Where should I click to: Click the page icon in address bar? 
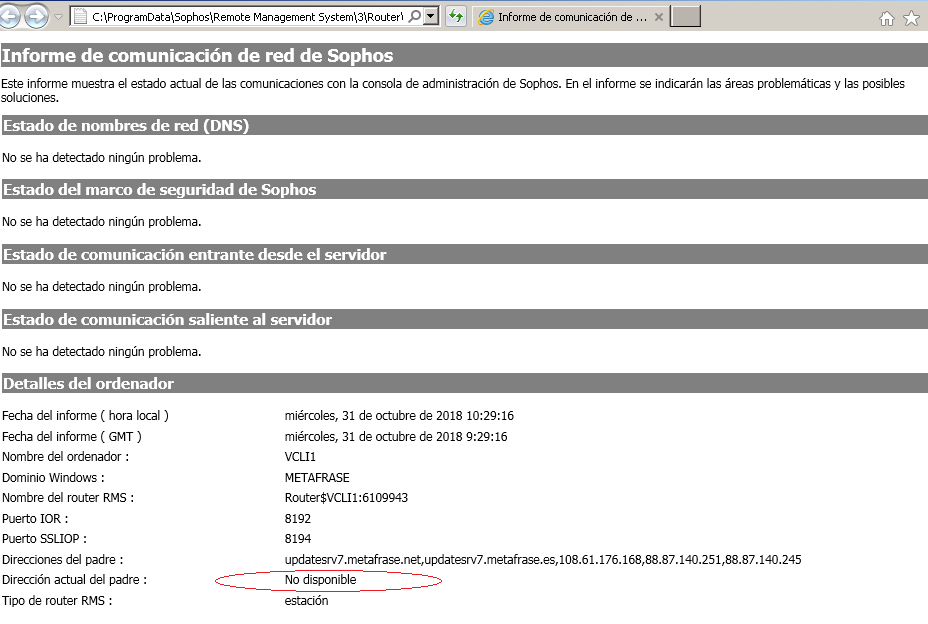pos(80,17)
